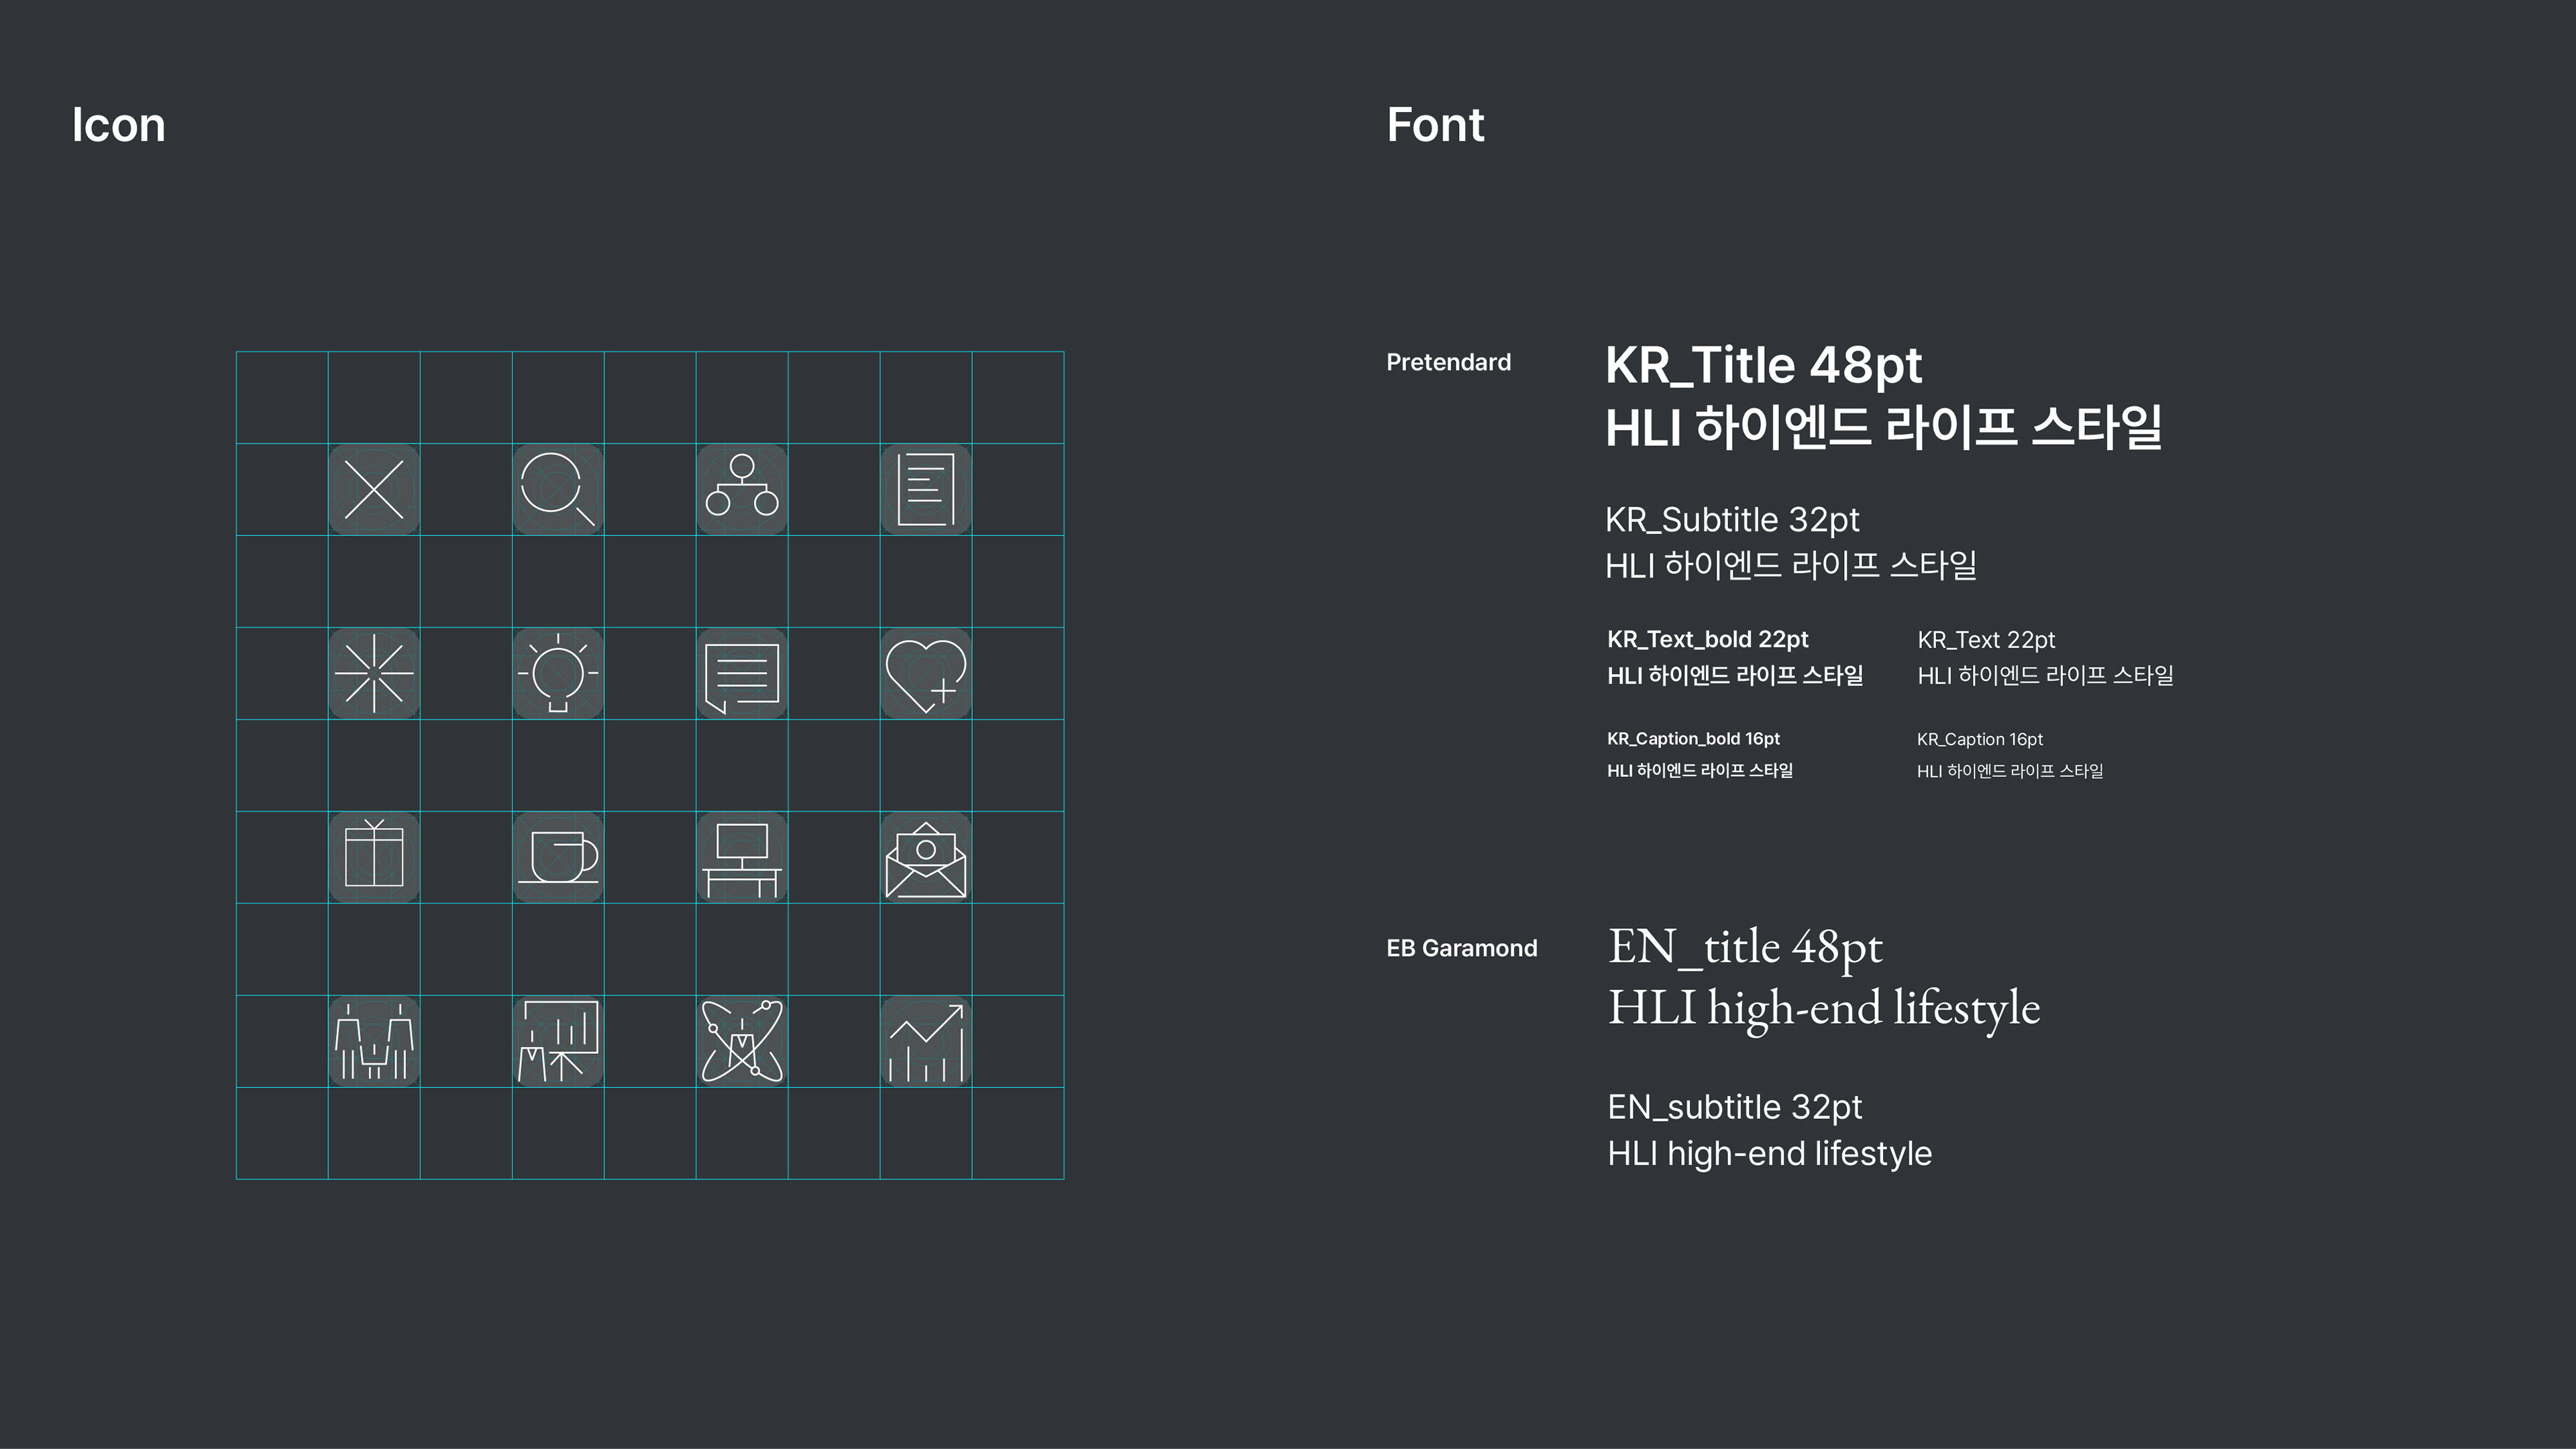
Task: Click the Pretendard font label
Action: point(1447,362)
